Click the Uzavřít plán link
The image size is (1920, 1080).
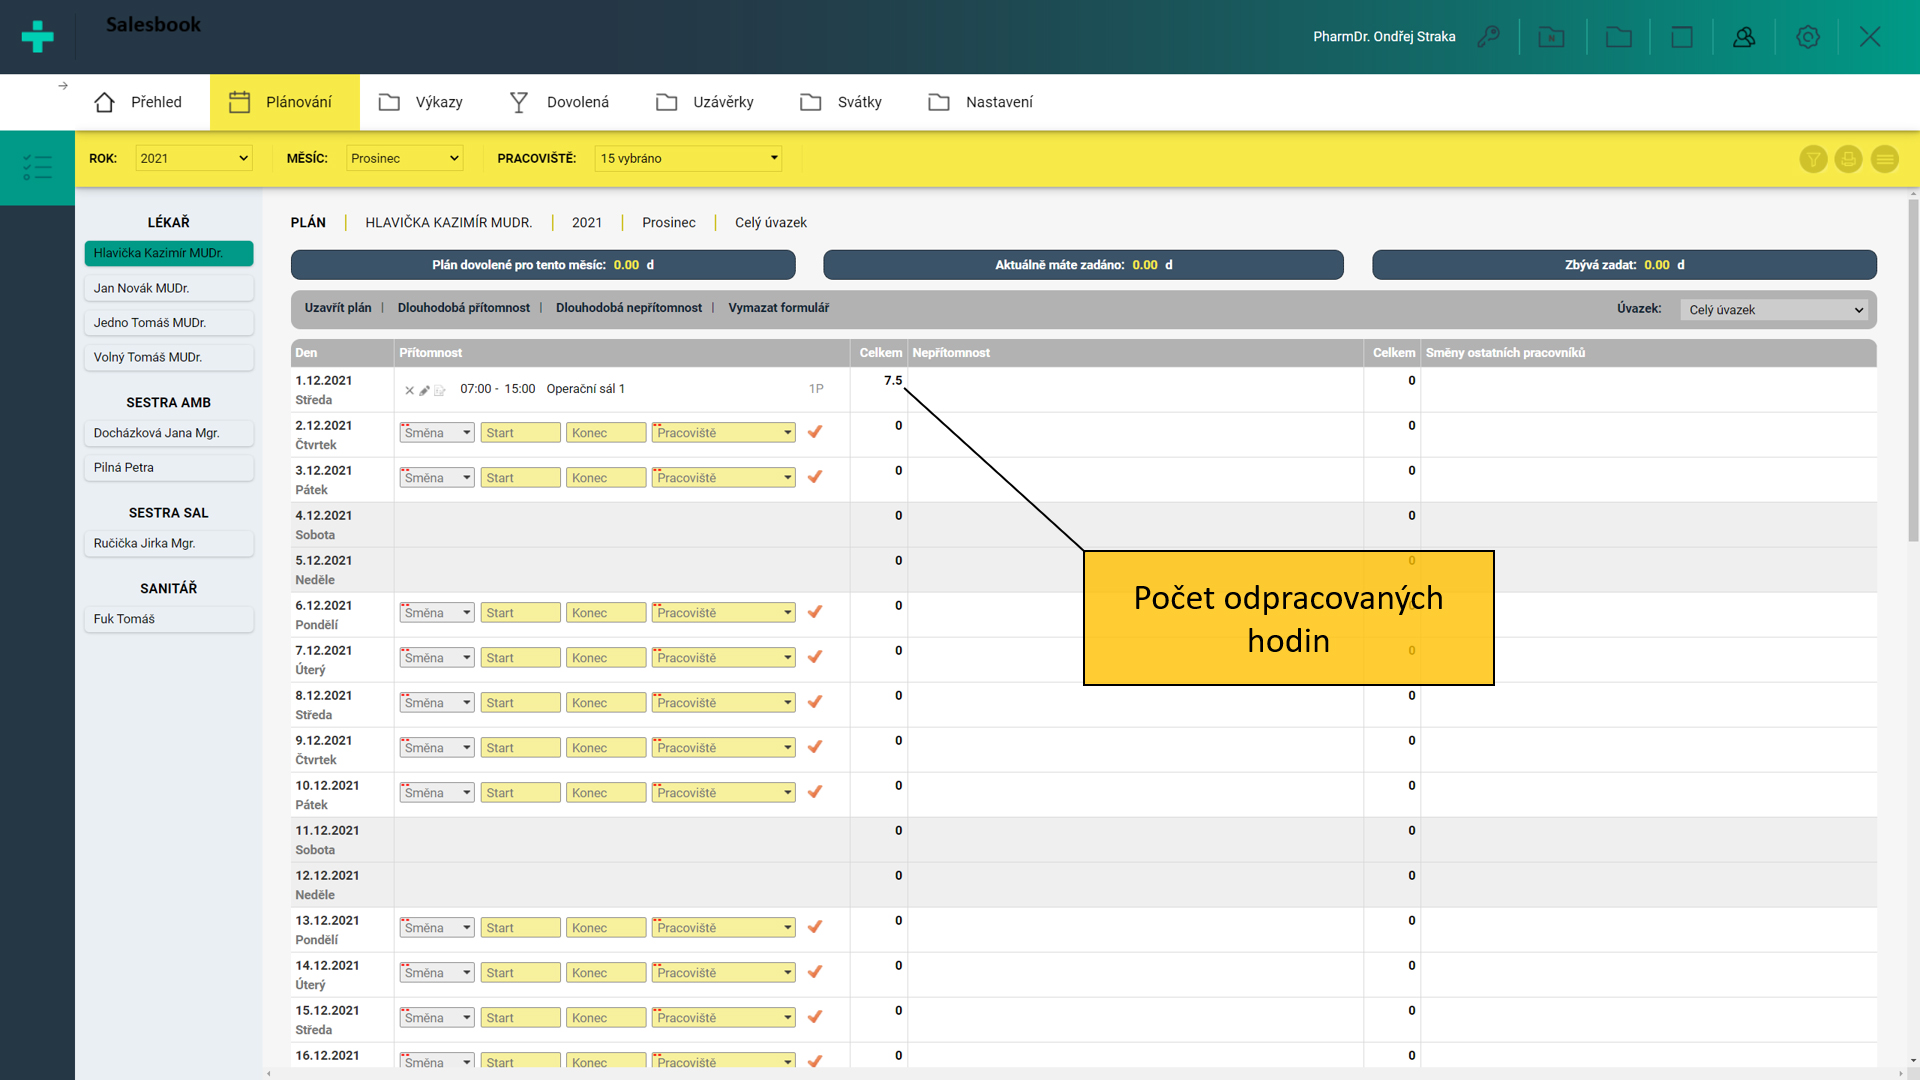click(x=338, y=308)
